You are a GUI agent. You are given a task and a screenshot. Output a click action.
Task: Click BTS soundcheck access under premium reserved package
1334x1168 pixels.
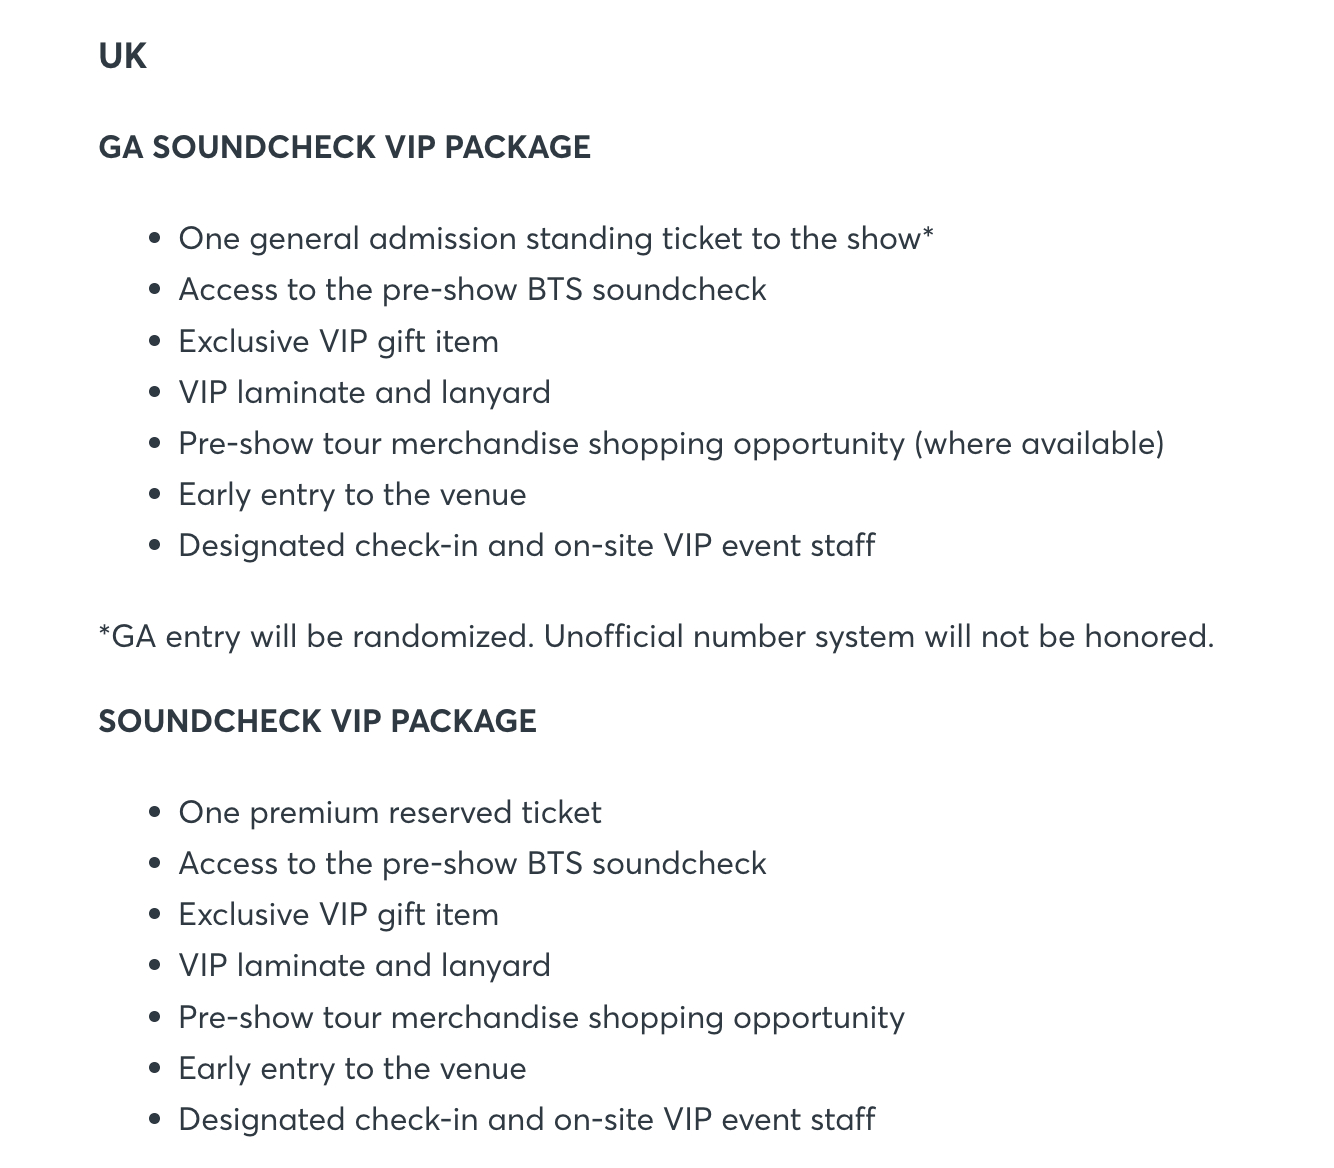472,864
